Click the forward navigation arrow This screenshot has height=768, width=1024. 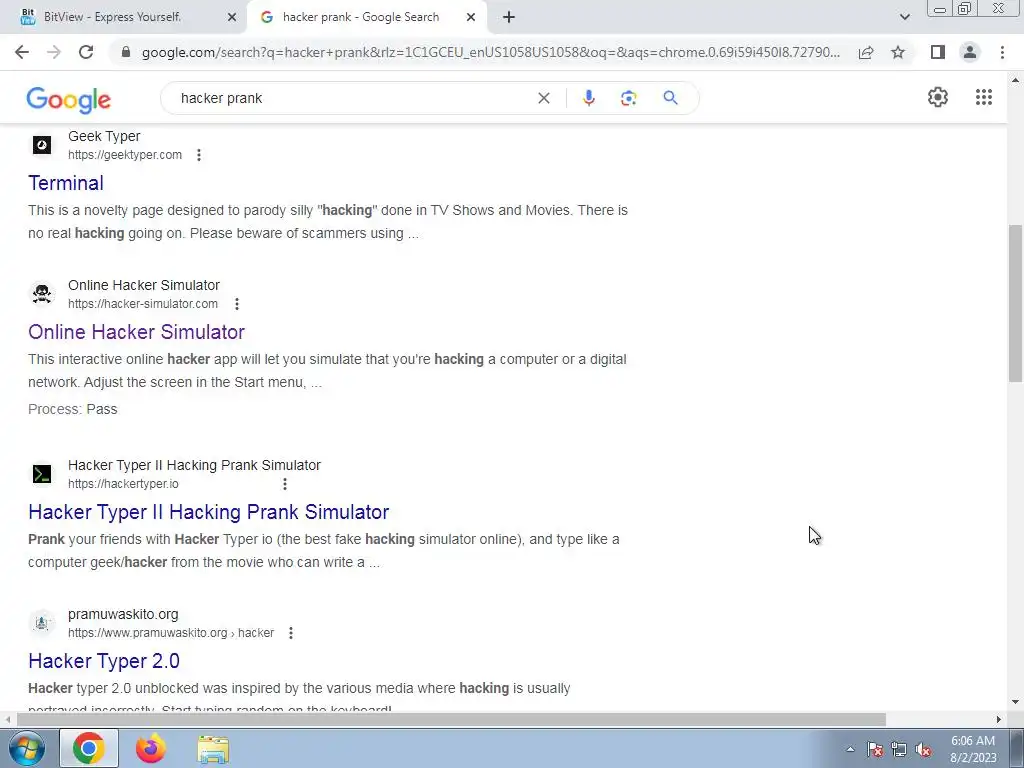(x=54, y=52)
